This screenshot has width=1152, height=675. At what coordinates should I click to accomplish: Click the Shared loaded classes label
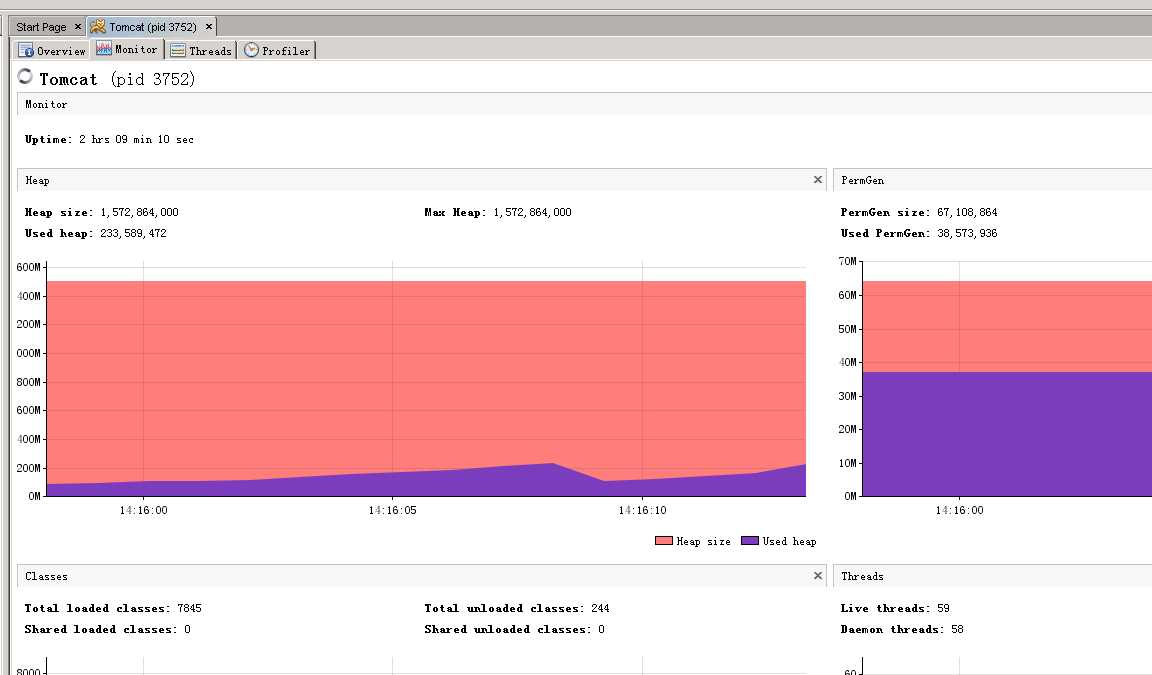coord(101,629)
